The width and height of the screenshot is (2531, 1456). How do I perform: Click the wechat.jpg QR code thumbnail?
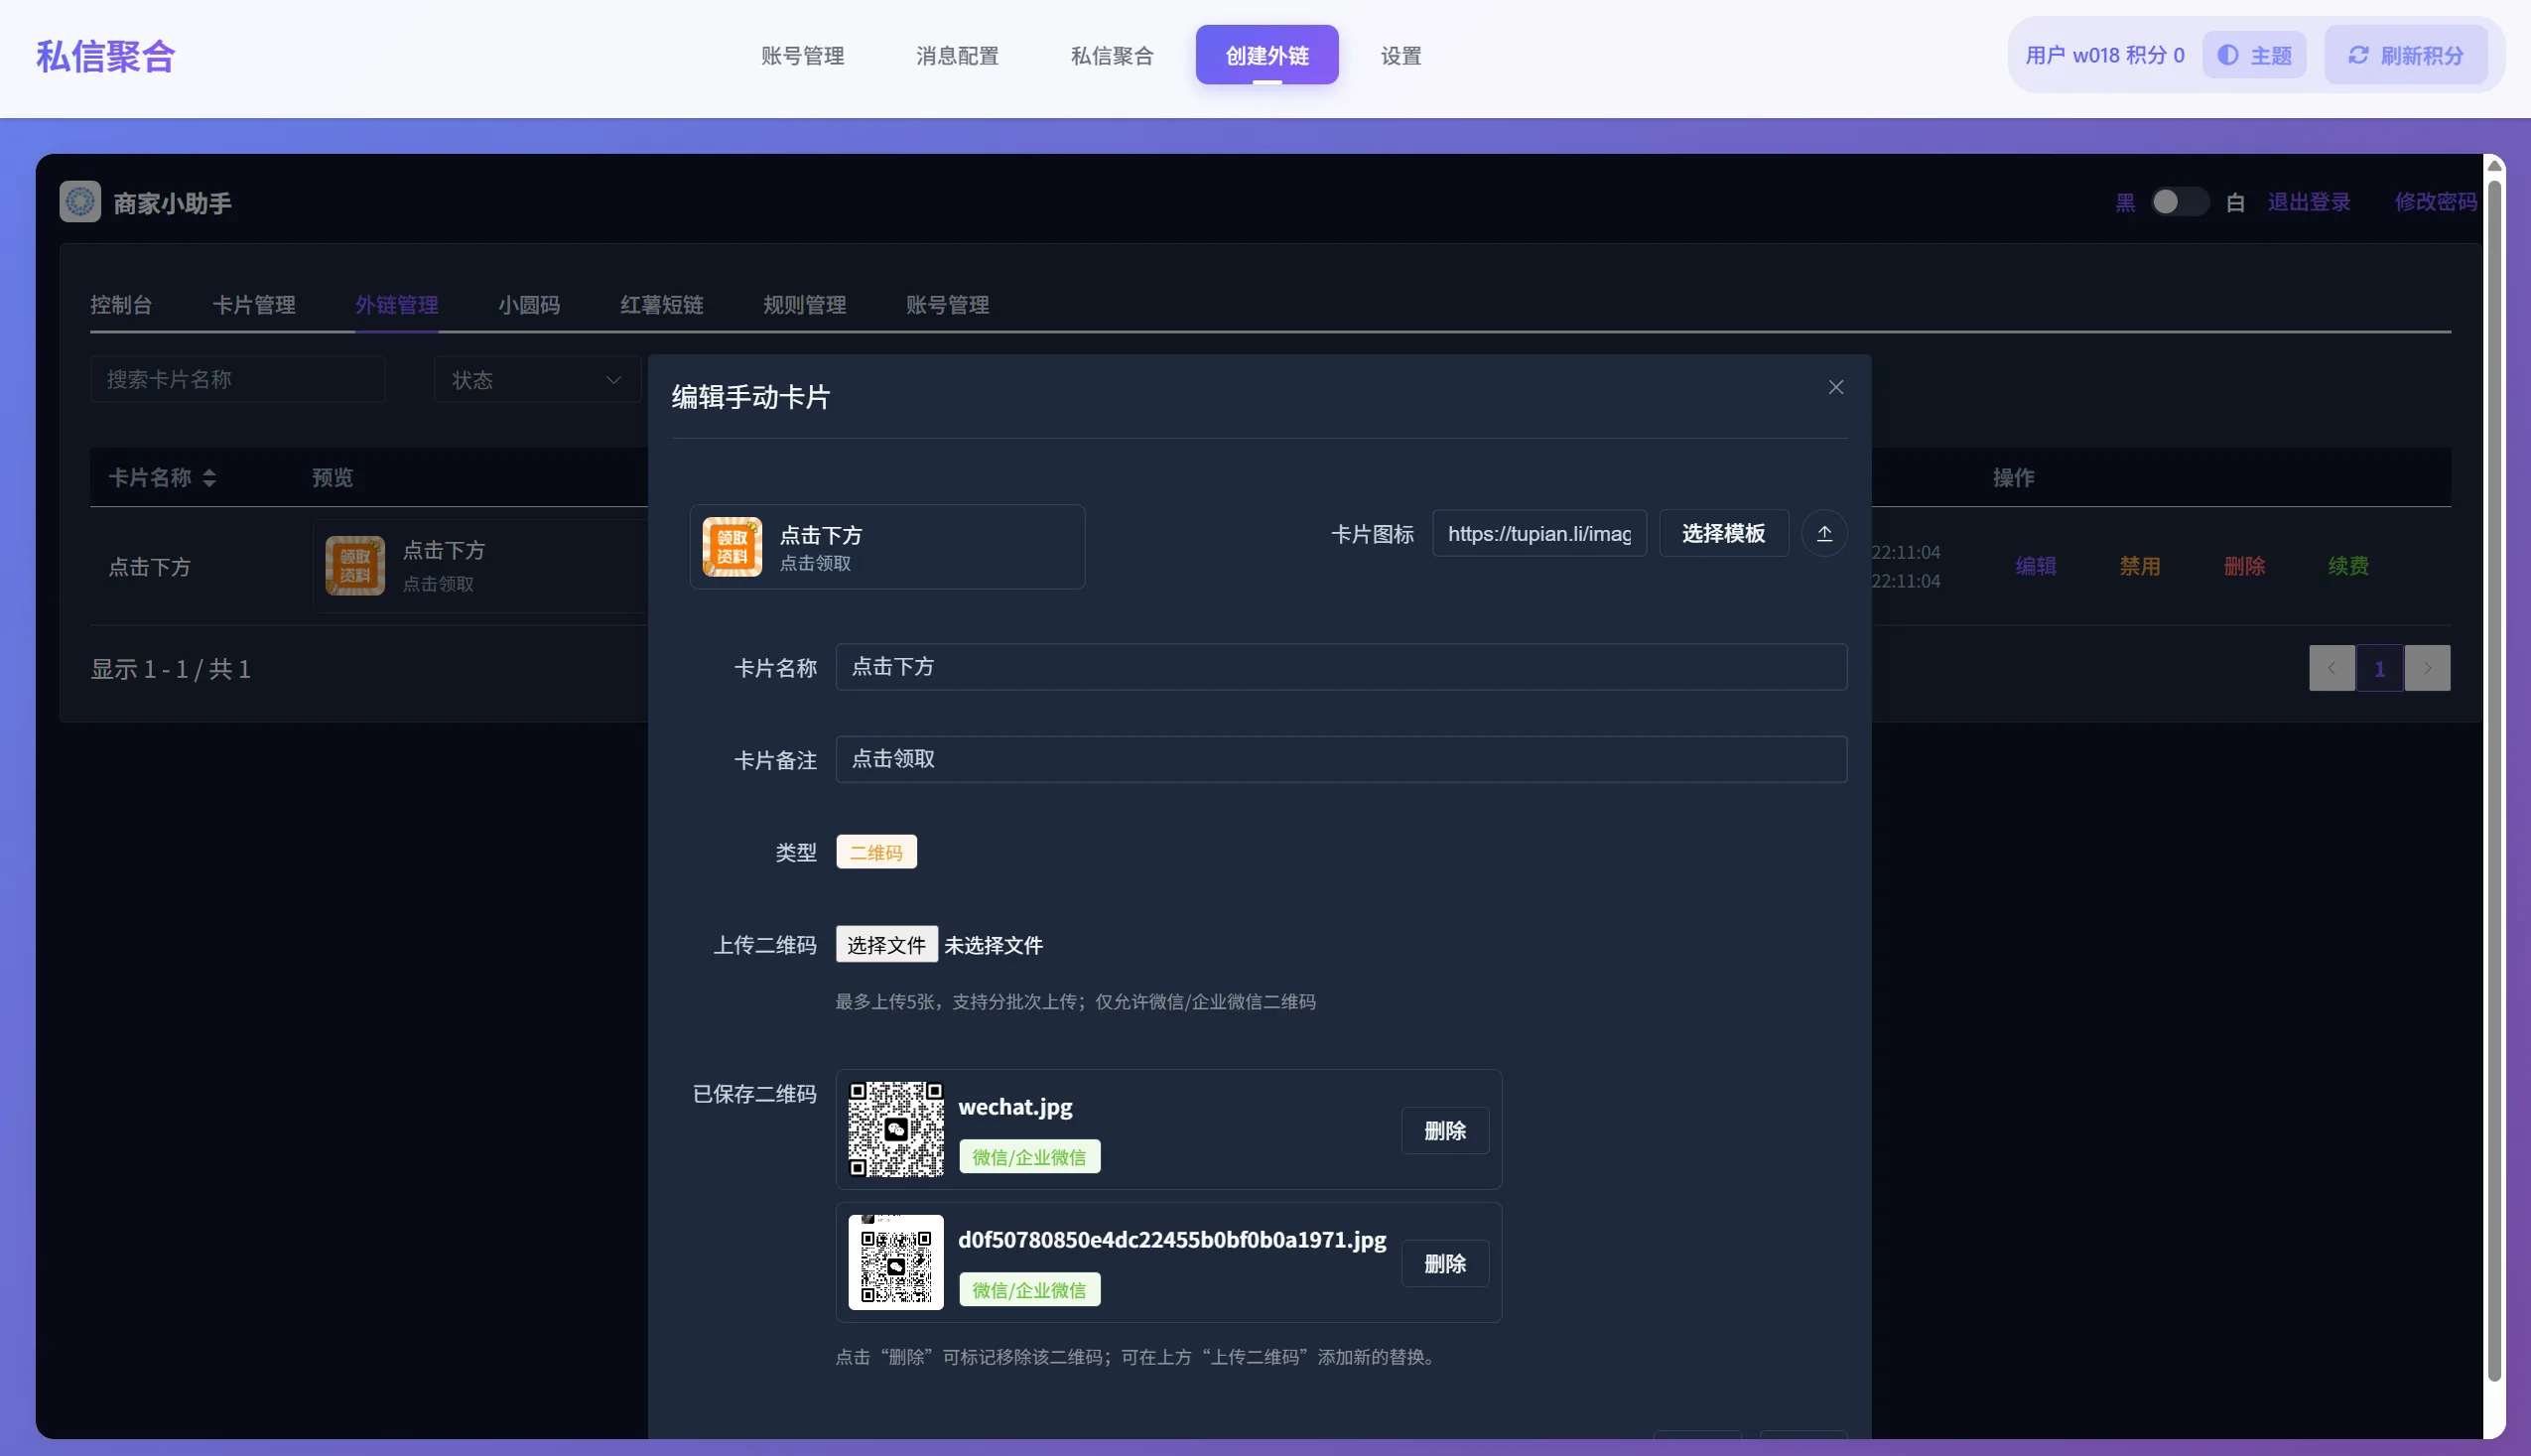click(895, 1129)
